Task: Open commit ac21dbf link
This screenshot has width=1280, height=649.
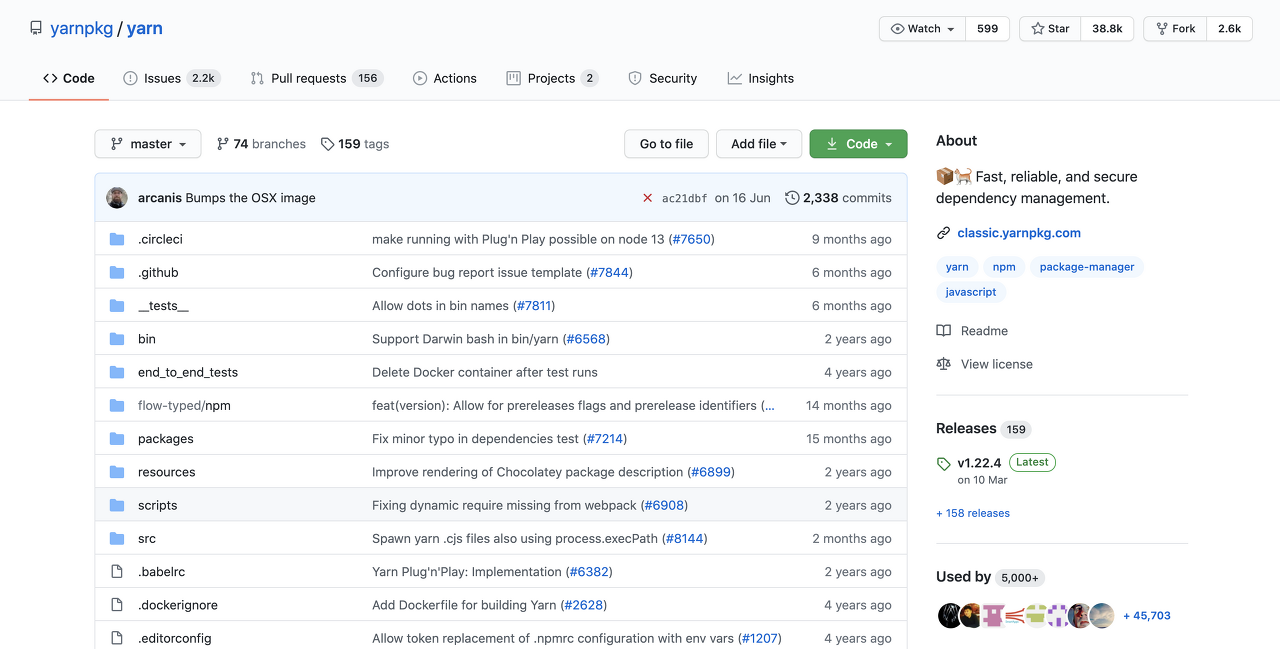Action: point(684,198)
